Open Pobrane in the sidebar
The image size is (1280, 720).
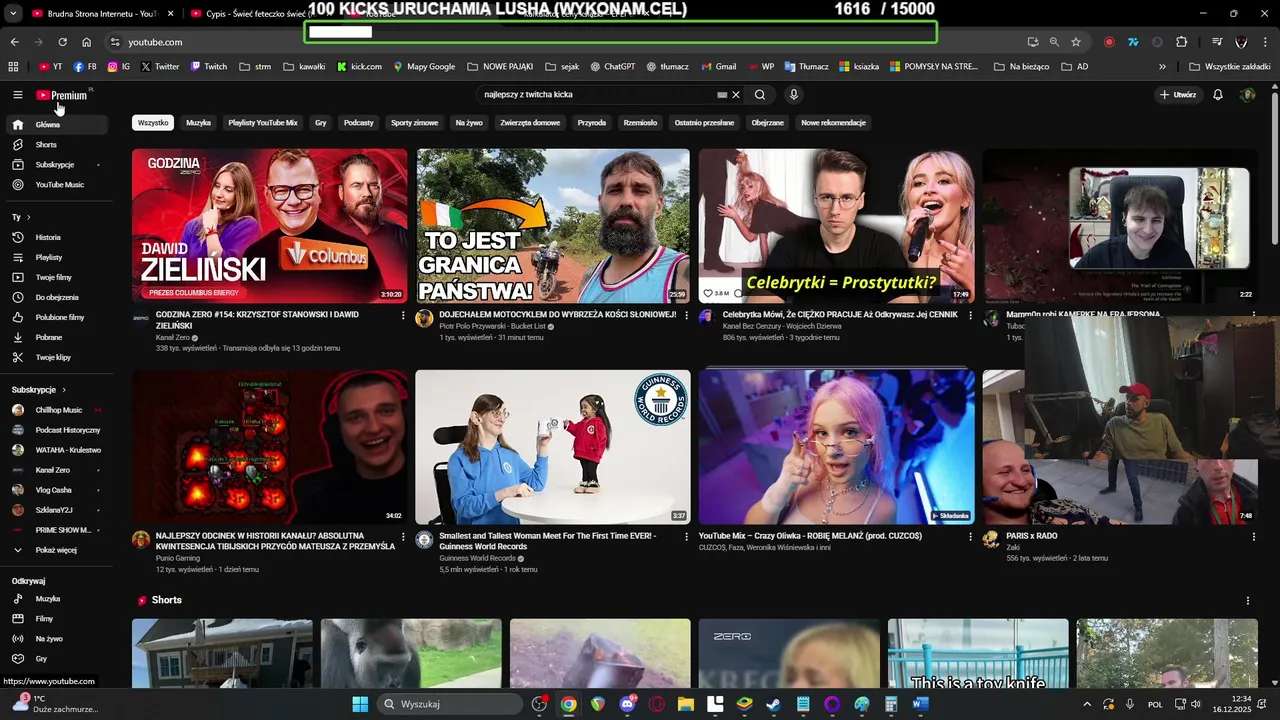[x=56, y=338]
